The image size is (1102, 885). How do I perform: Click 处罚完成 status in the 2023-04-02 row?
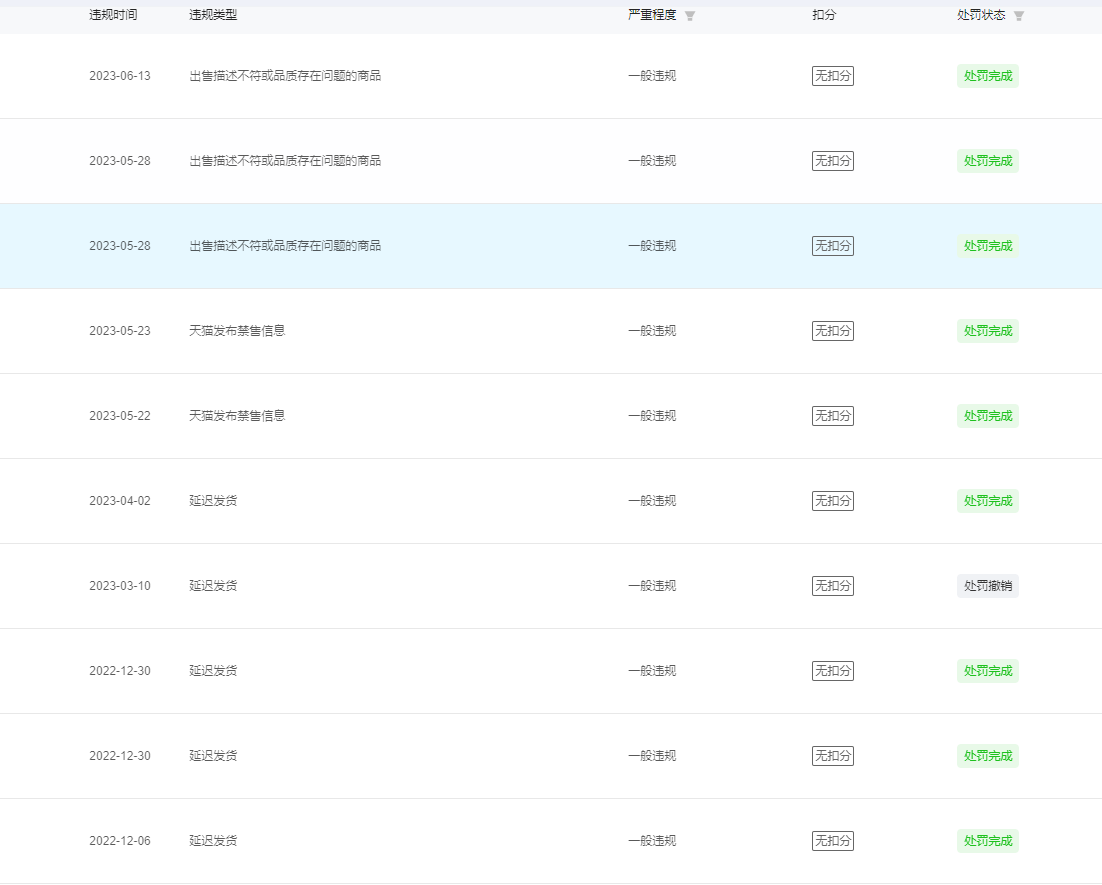coord(987,501)
